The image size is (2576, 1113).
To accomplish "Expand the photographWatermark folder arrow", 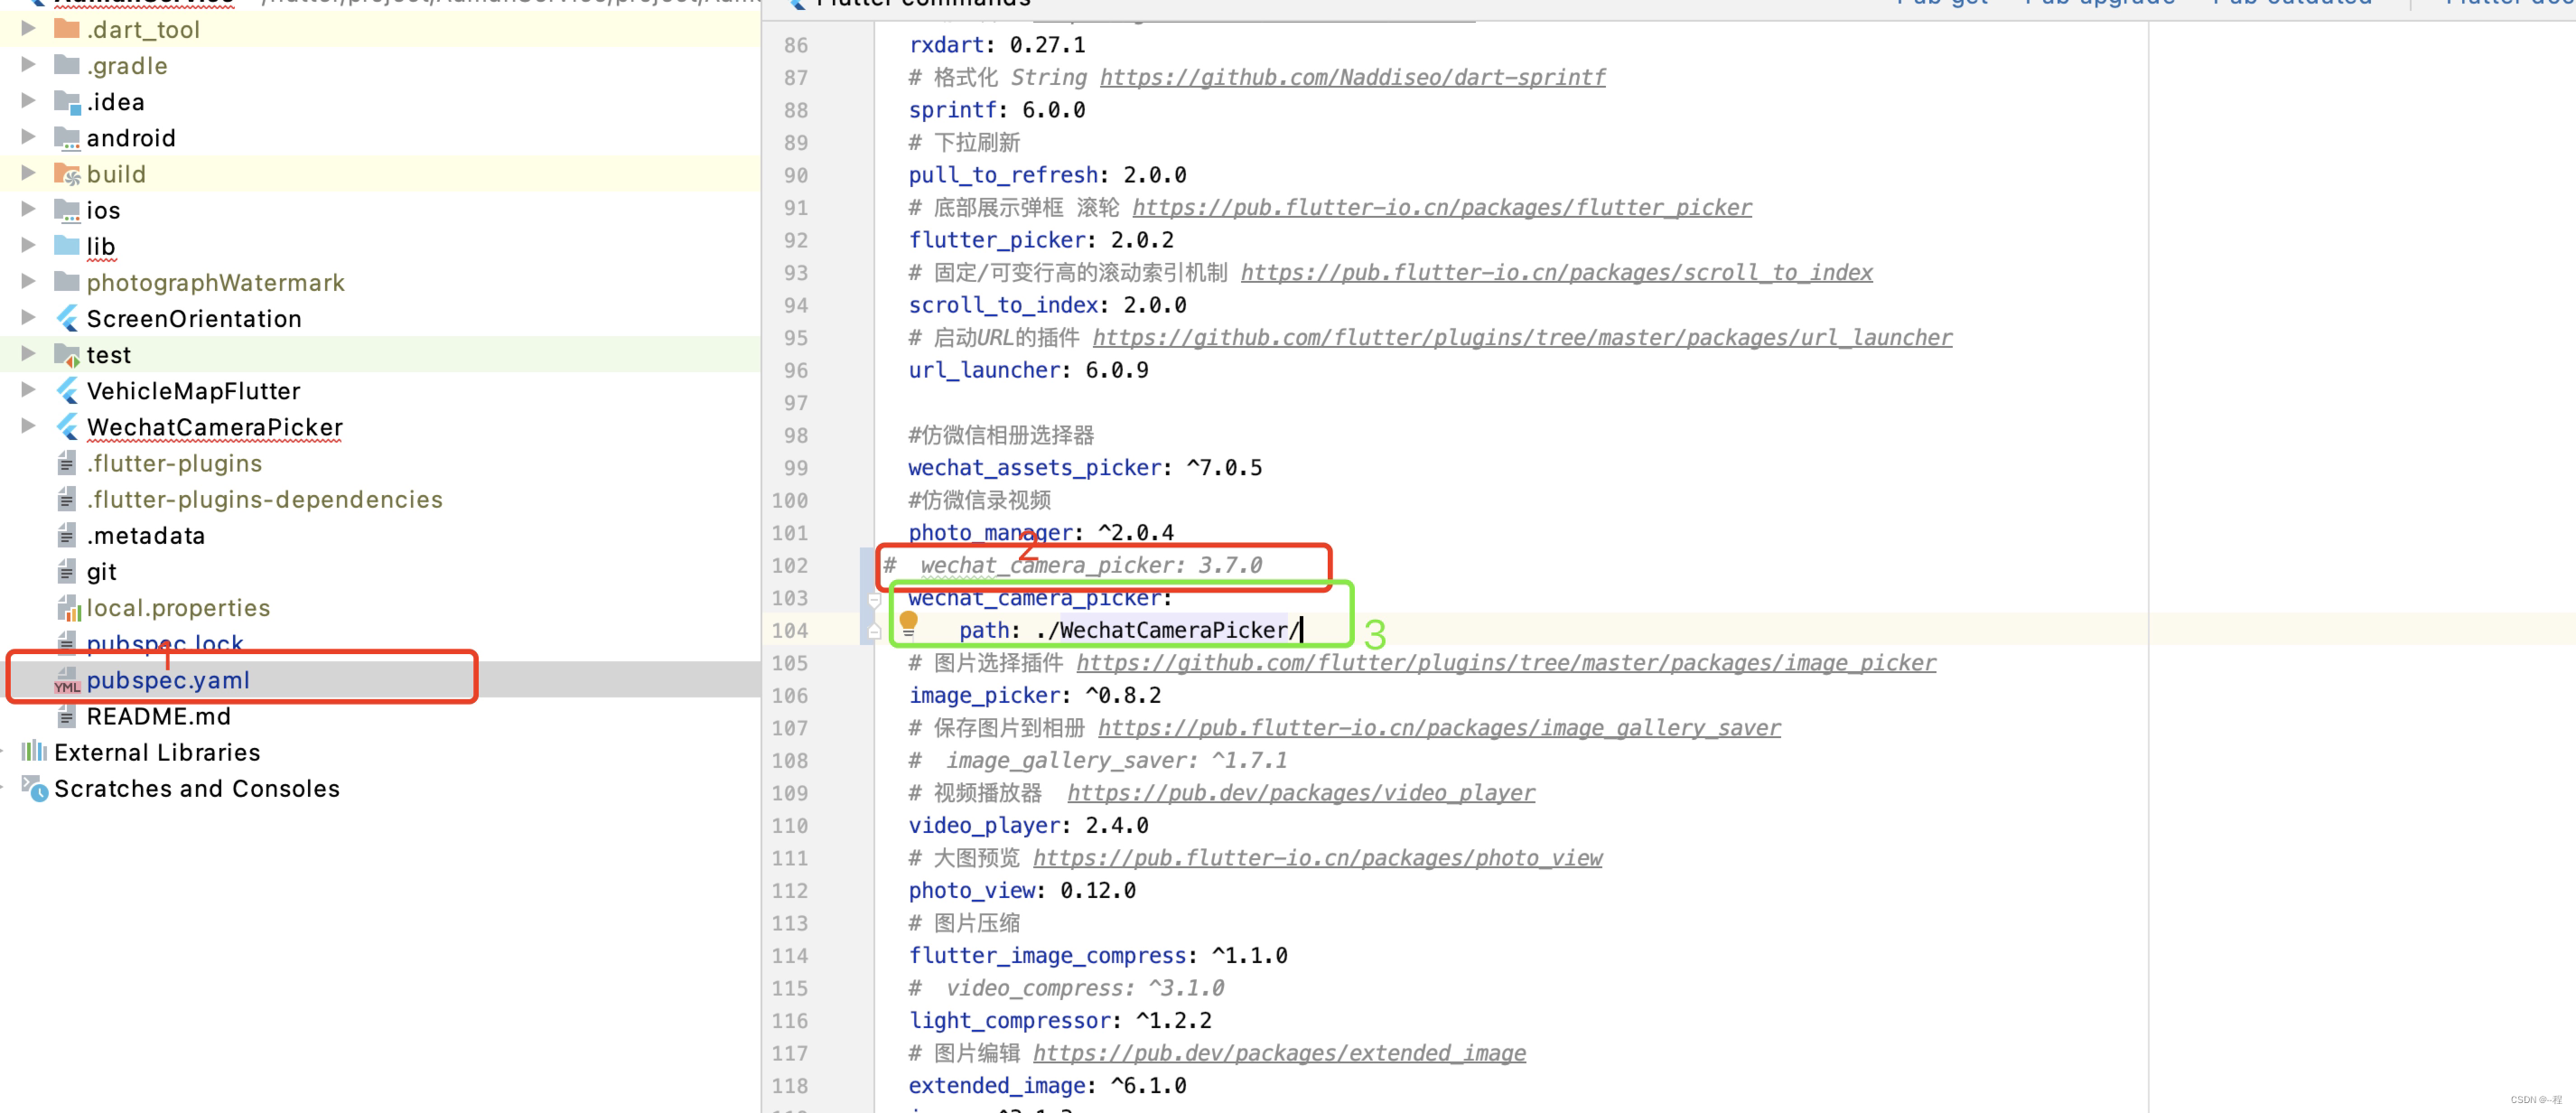I will [28, 281].
